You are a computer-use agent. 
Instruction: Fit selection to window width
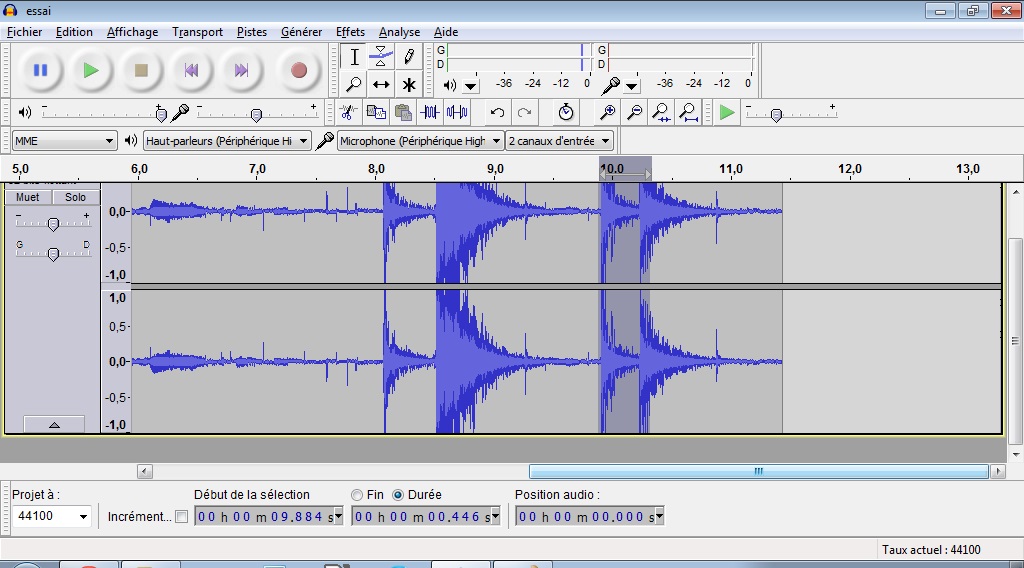662,112
